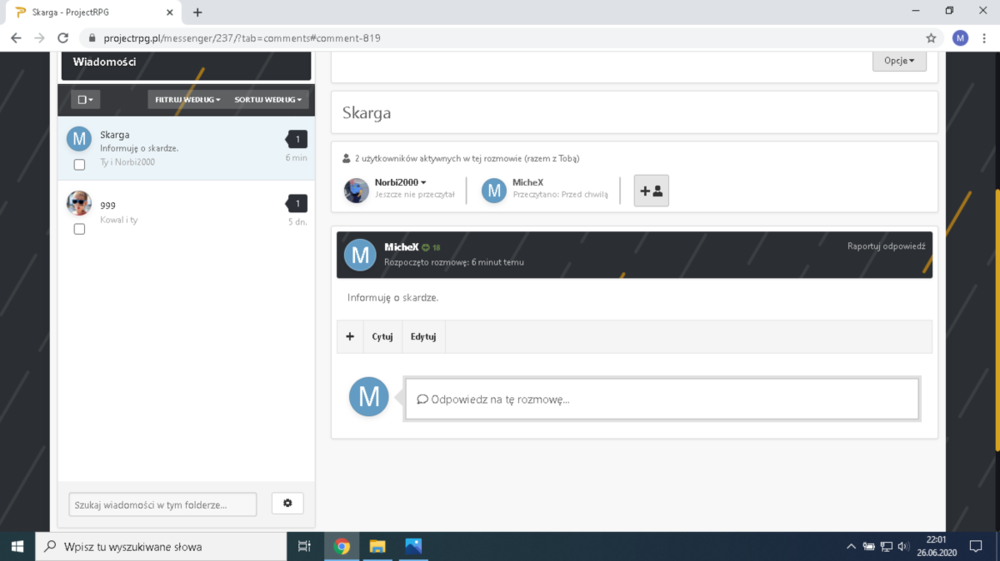Click Skarga conversation avatar in list
The image size is (1000, 561).
(x=79, y=138)
